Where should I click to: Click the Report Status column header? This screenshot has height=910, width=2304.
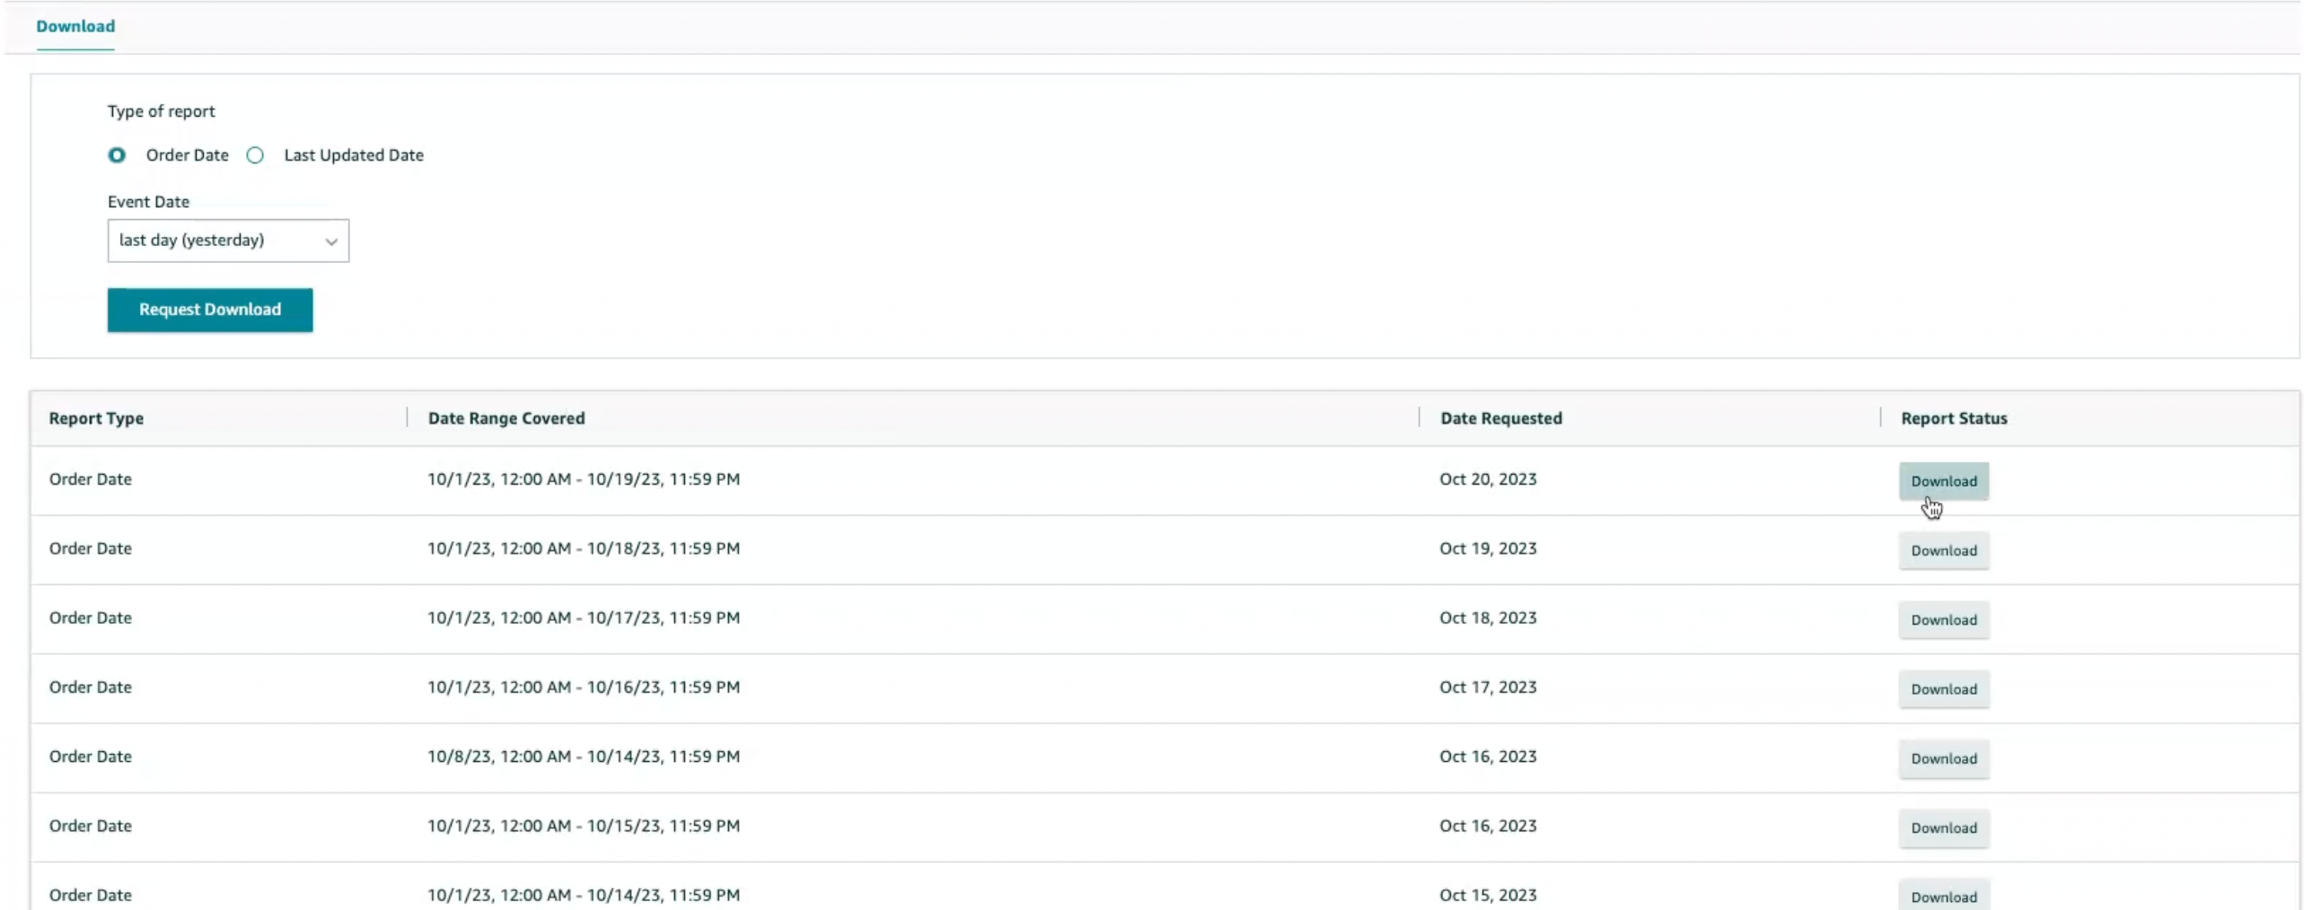(x=1953, y=418)
